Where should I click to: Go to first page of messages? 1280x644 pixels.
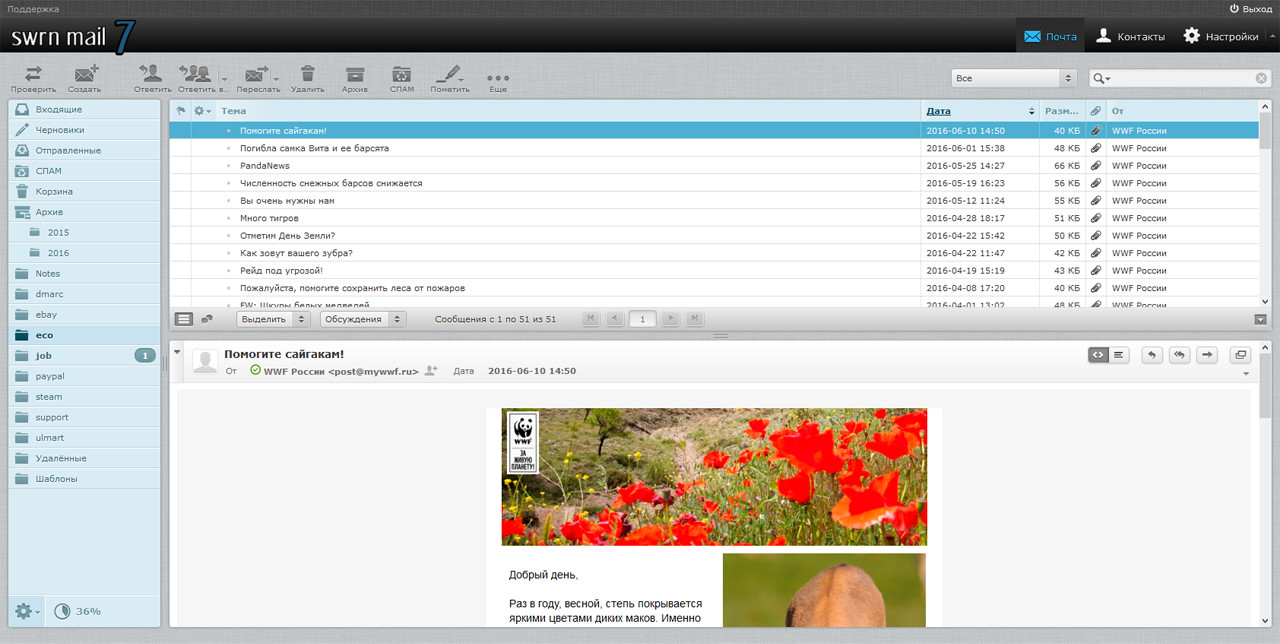(x=591, y=319)
